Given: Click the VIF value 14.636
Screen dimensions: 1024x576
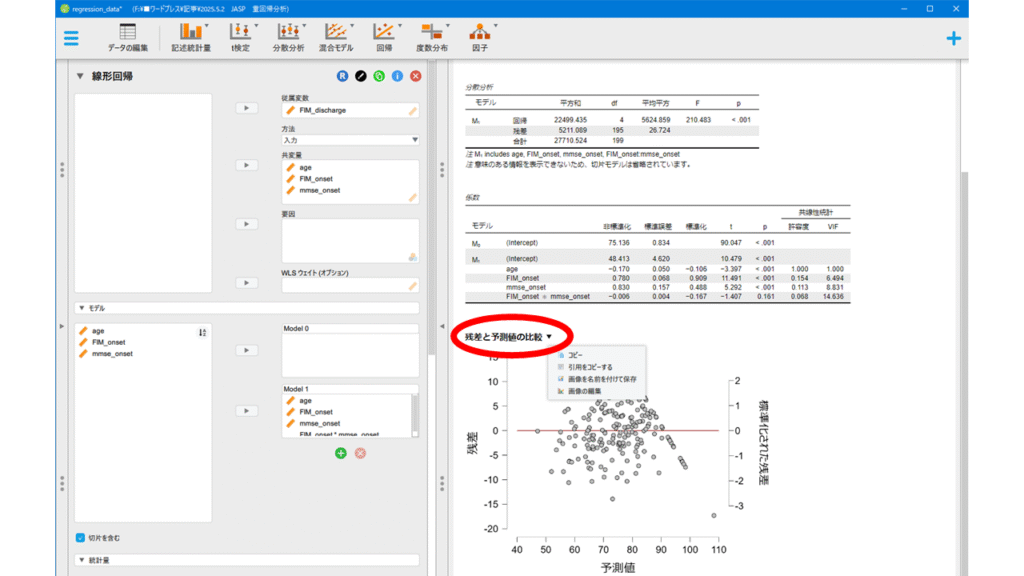Looking at the screenshot, I should click(833, 296).
